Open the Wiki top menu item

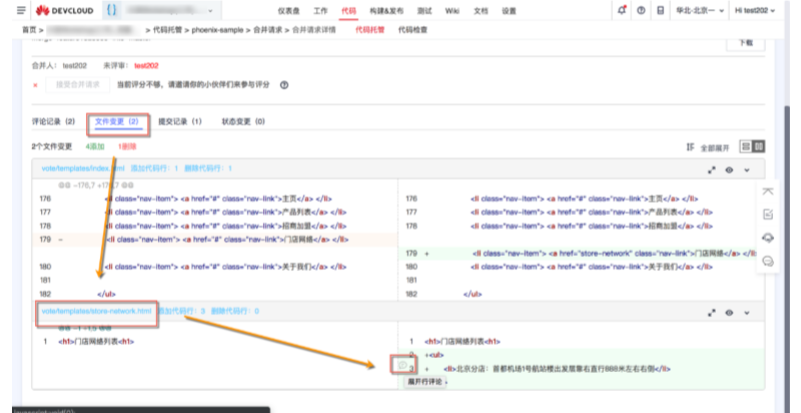pyautogui.click(x=452, y=11)
